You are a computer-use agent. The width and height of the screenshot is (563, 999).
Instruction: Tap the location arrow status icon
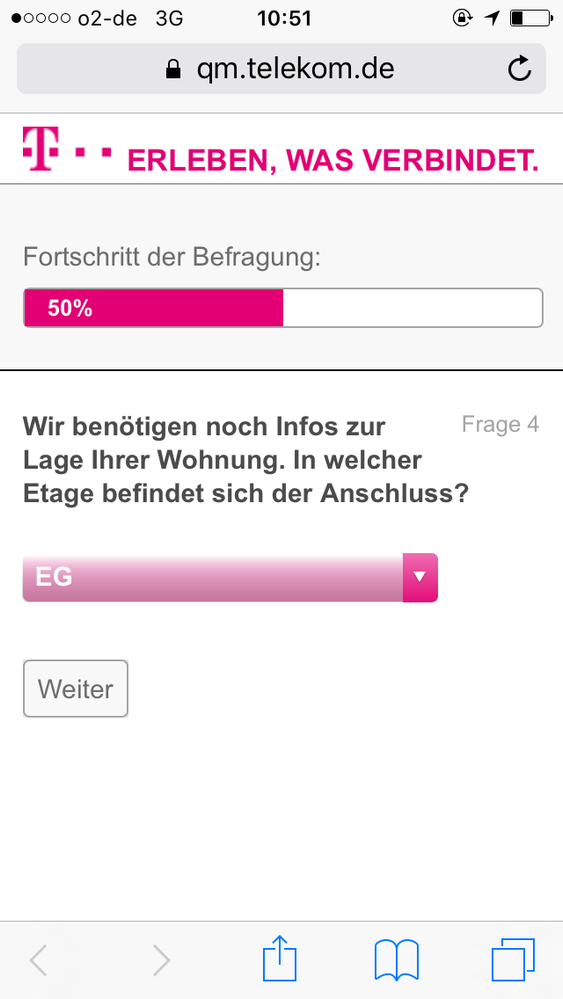(491, 18)
